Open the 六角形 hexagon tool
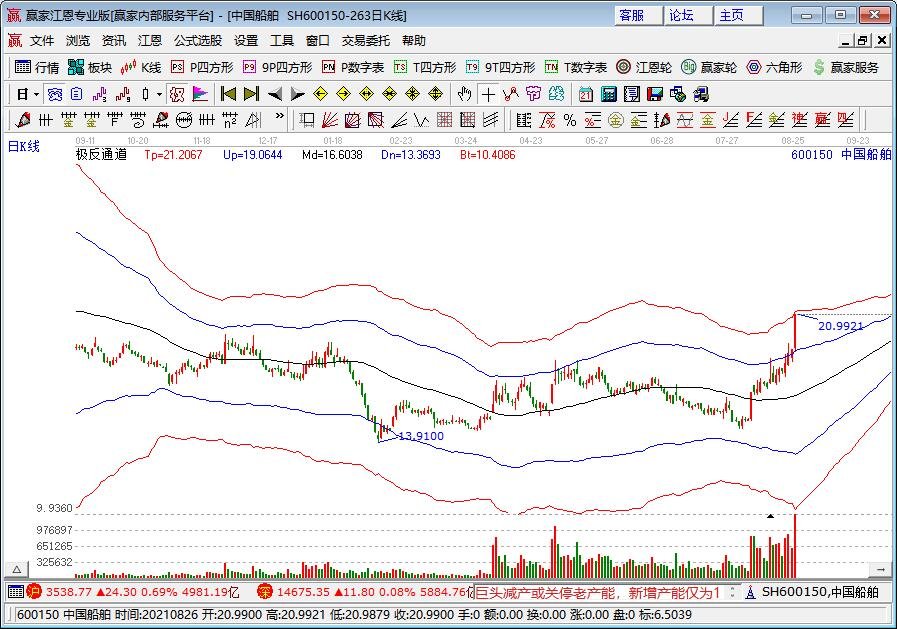897x629 pixels. point(775,67)
